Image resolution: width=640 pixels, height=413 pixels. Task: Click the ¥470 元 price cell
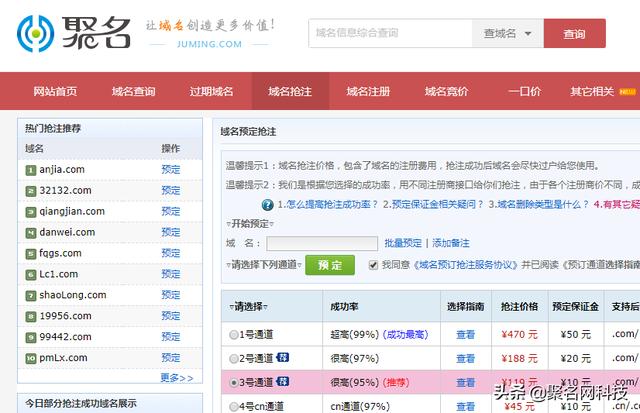(520, 335)
